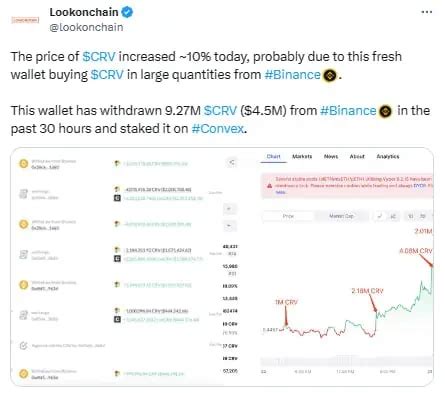Open the first $CRV cashtag link
Screen dimensions: 445x393
pos(99,57)
